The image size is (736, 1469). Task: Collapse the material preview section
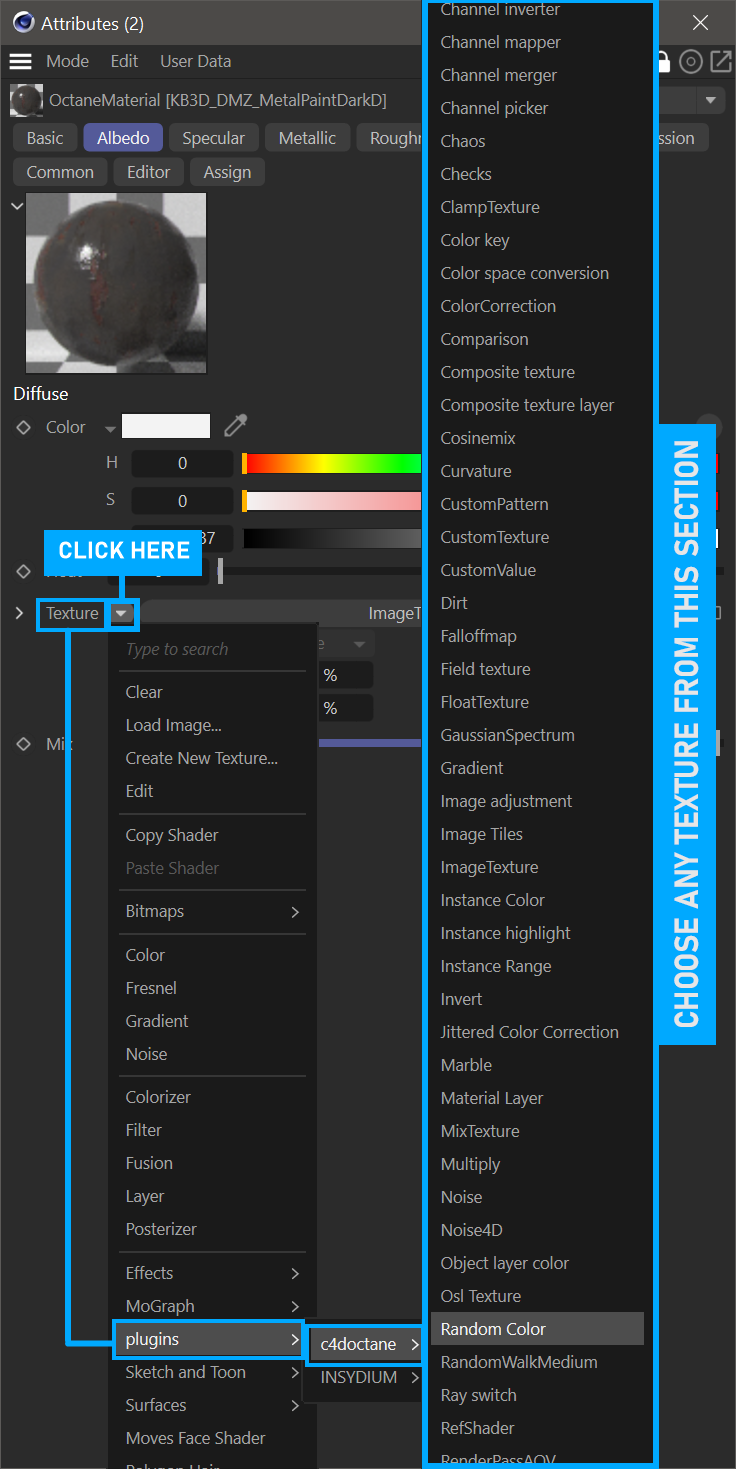point(16,206)
